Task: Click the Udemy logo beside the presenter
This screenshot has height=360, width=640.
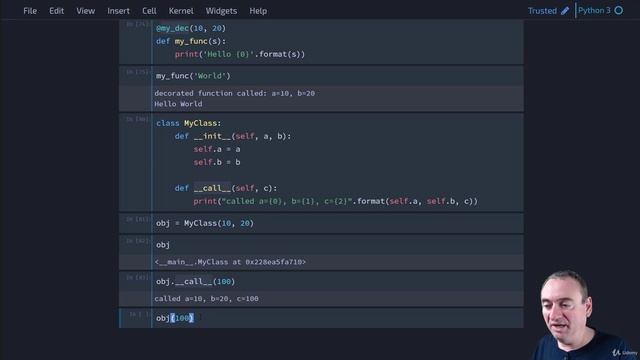Action: [x=624, y=352]
